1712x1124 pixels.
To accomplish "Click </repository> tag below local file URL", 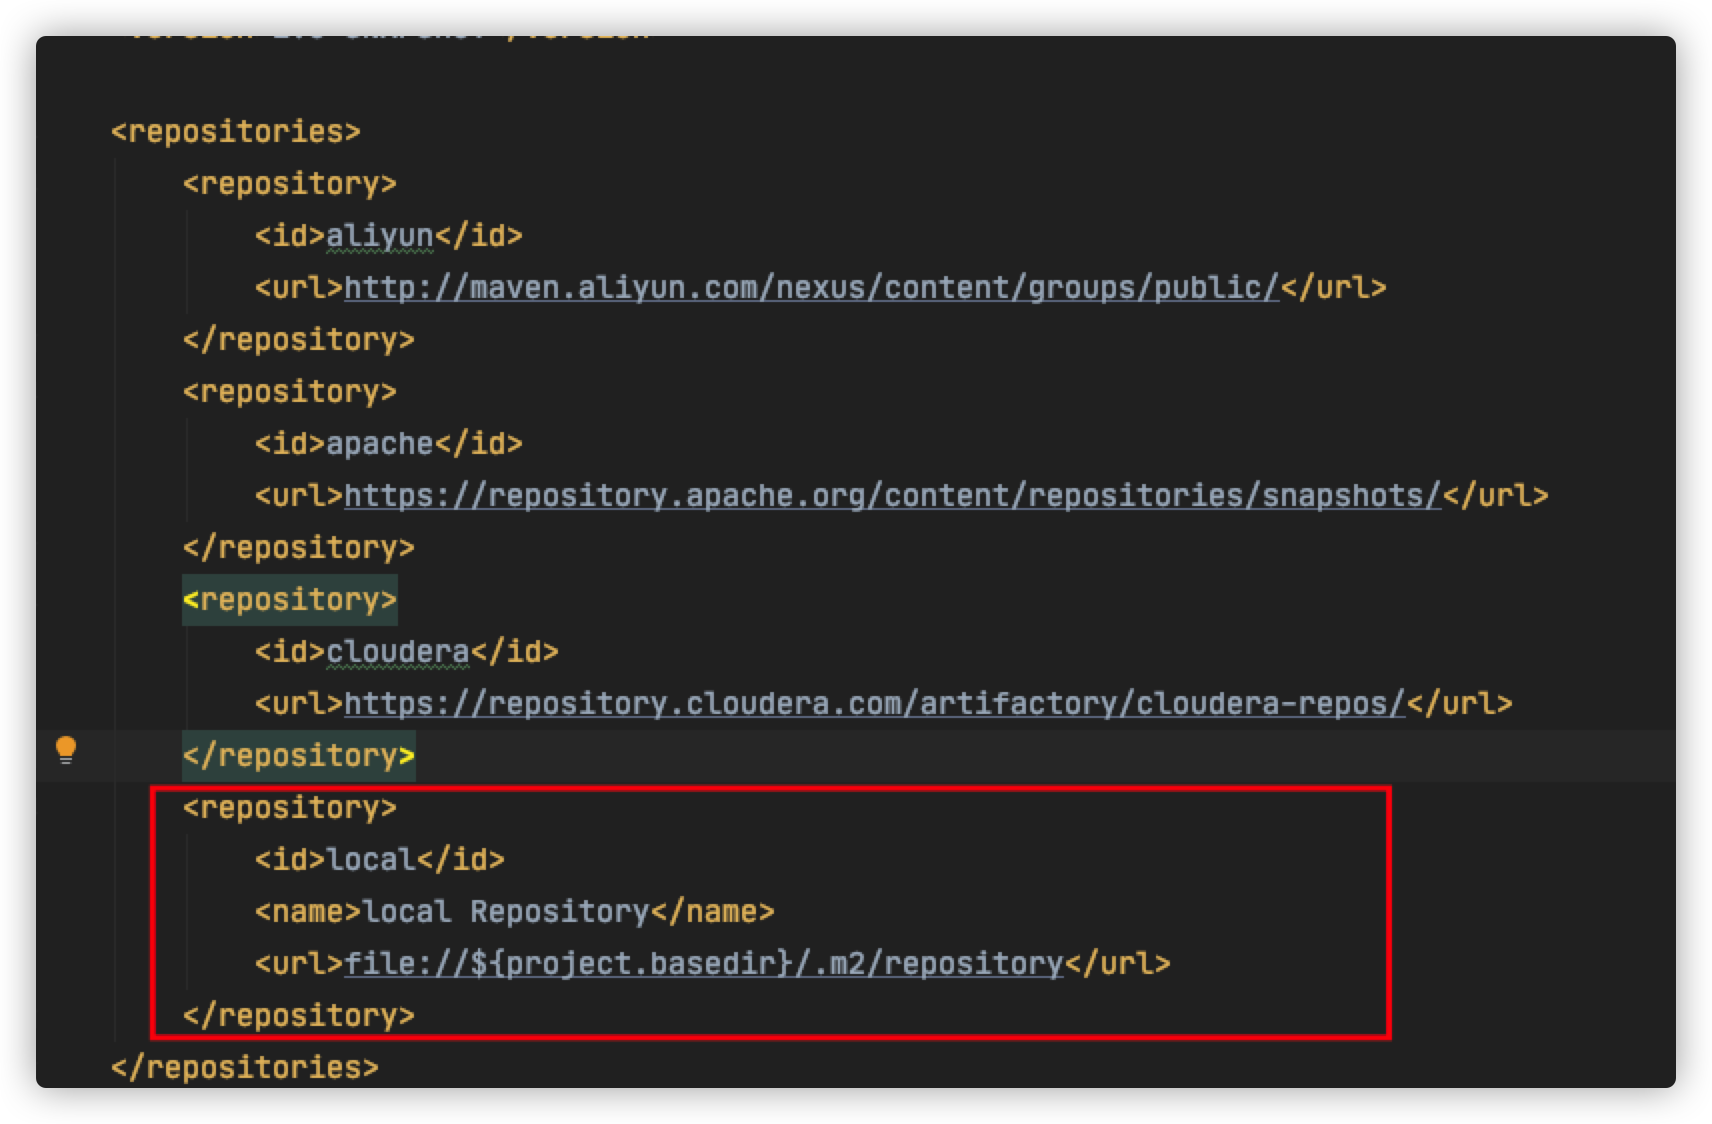I will click(x=299, y=1016).
